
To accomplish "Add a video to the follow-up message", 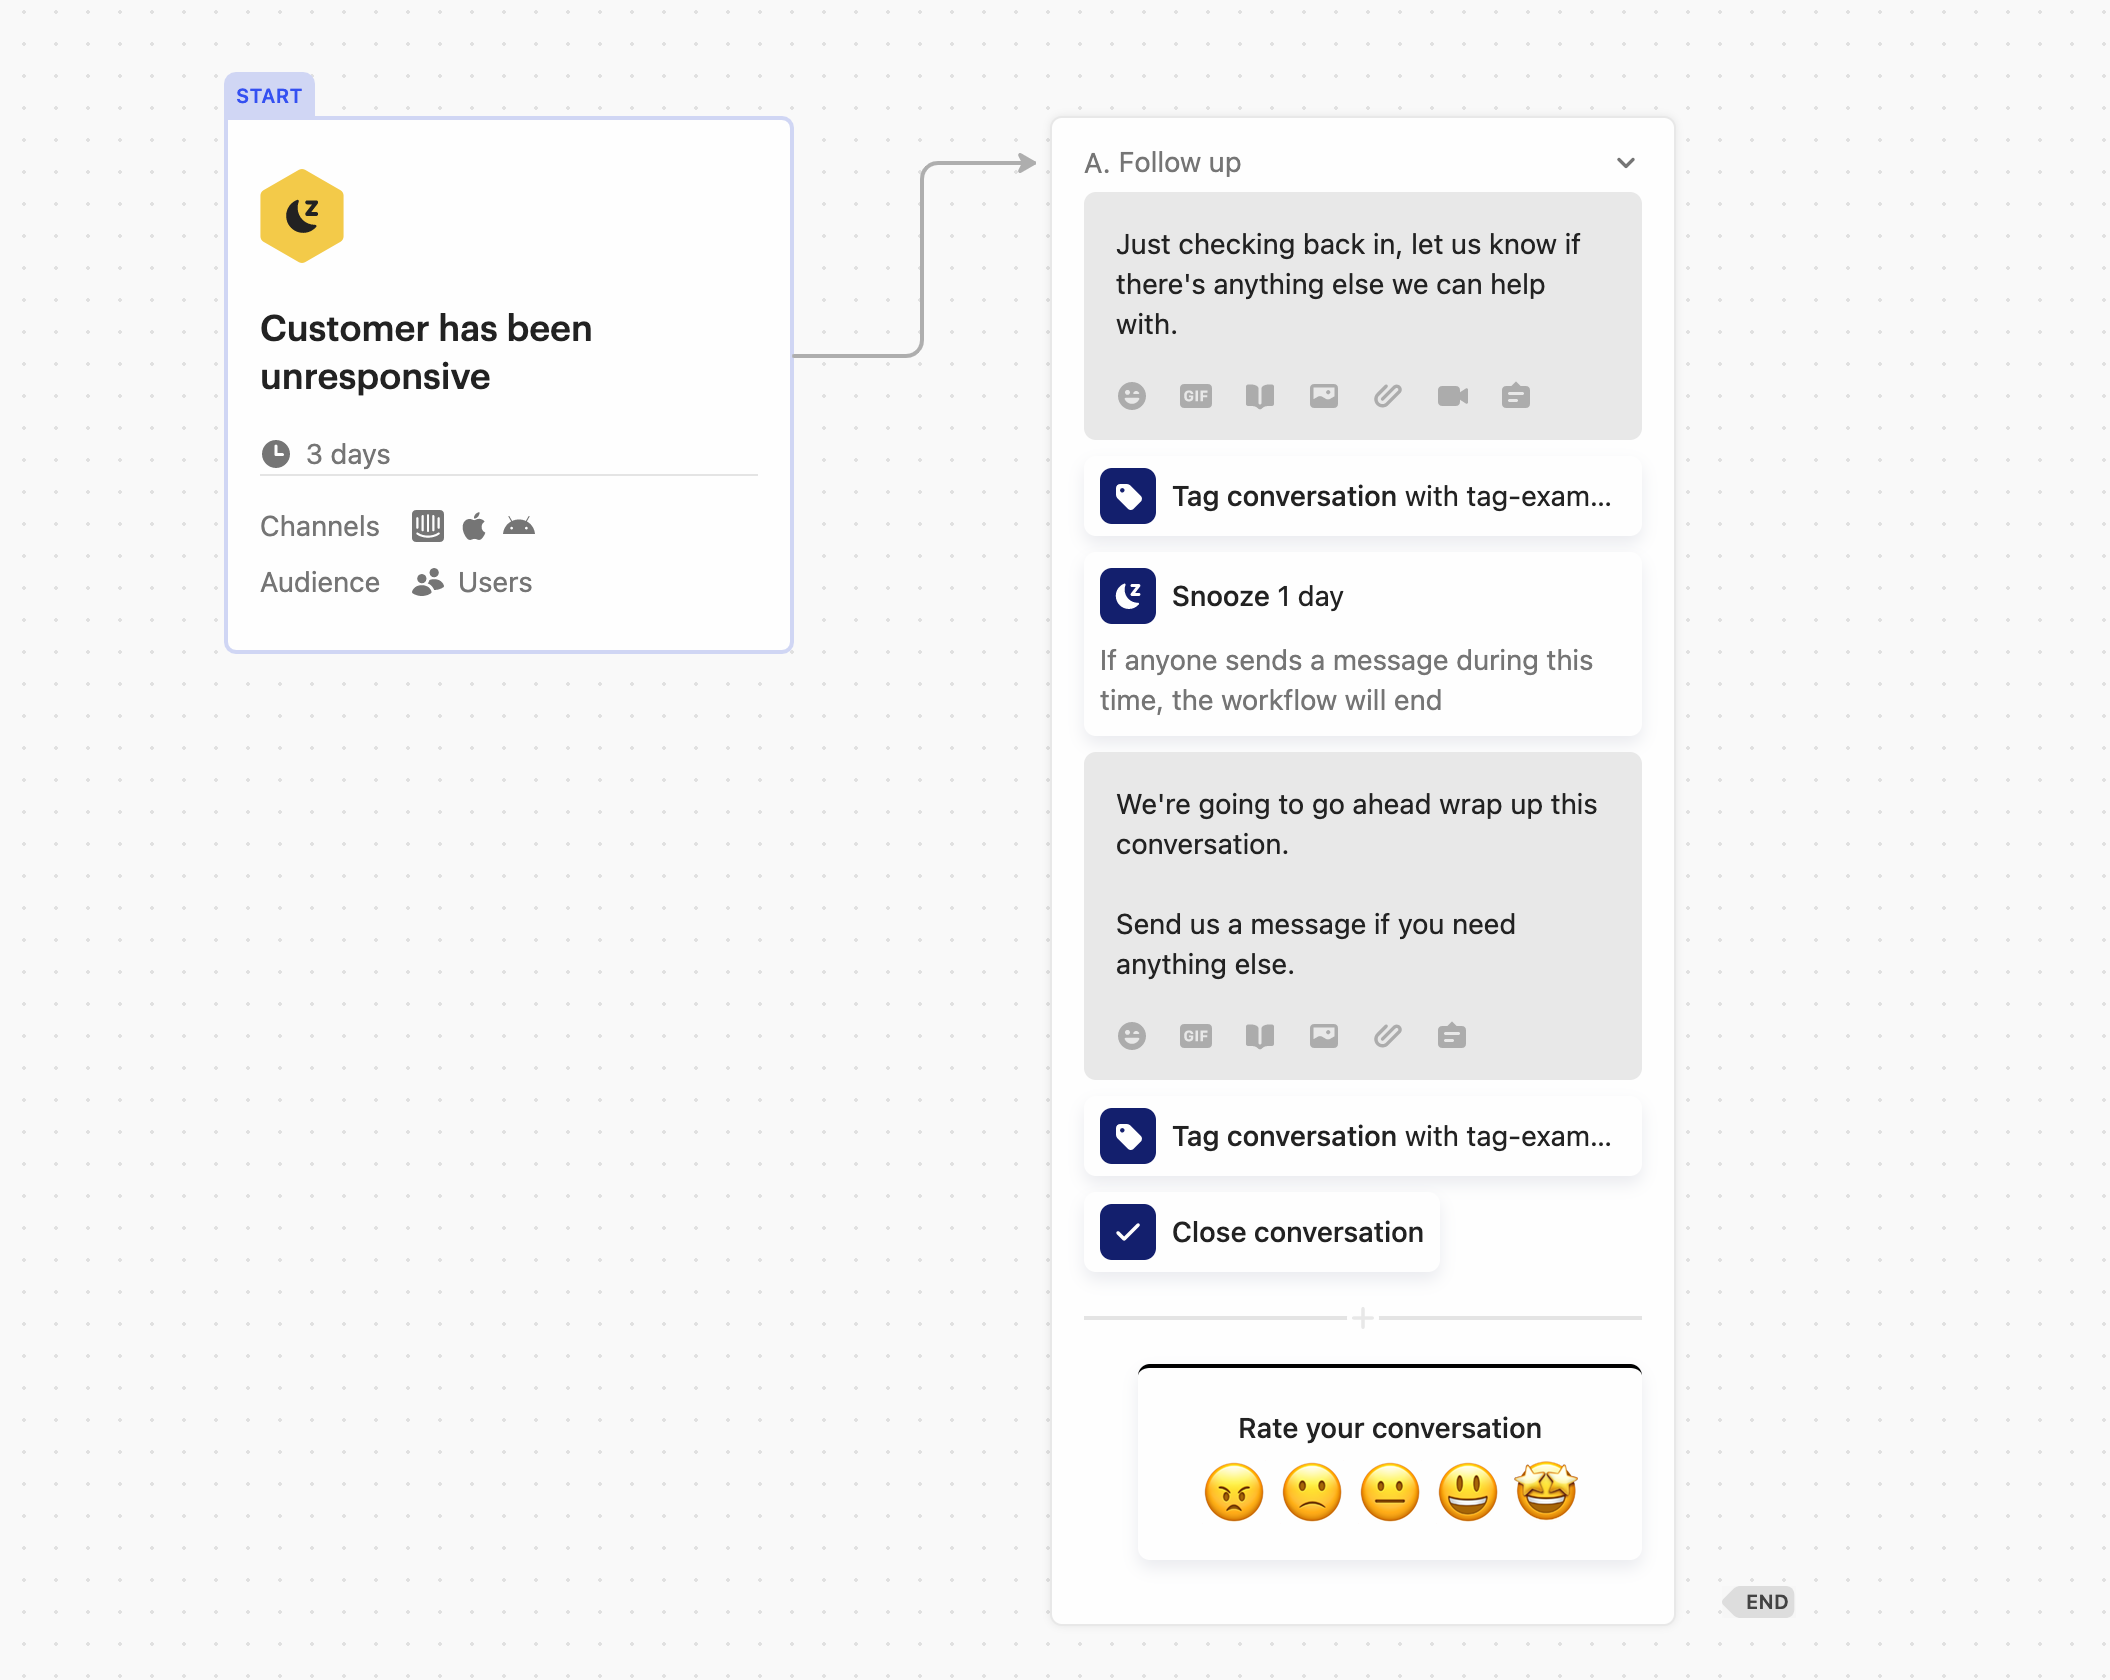I will click(x=1453, y=396).
